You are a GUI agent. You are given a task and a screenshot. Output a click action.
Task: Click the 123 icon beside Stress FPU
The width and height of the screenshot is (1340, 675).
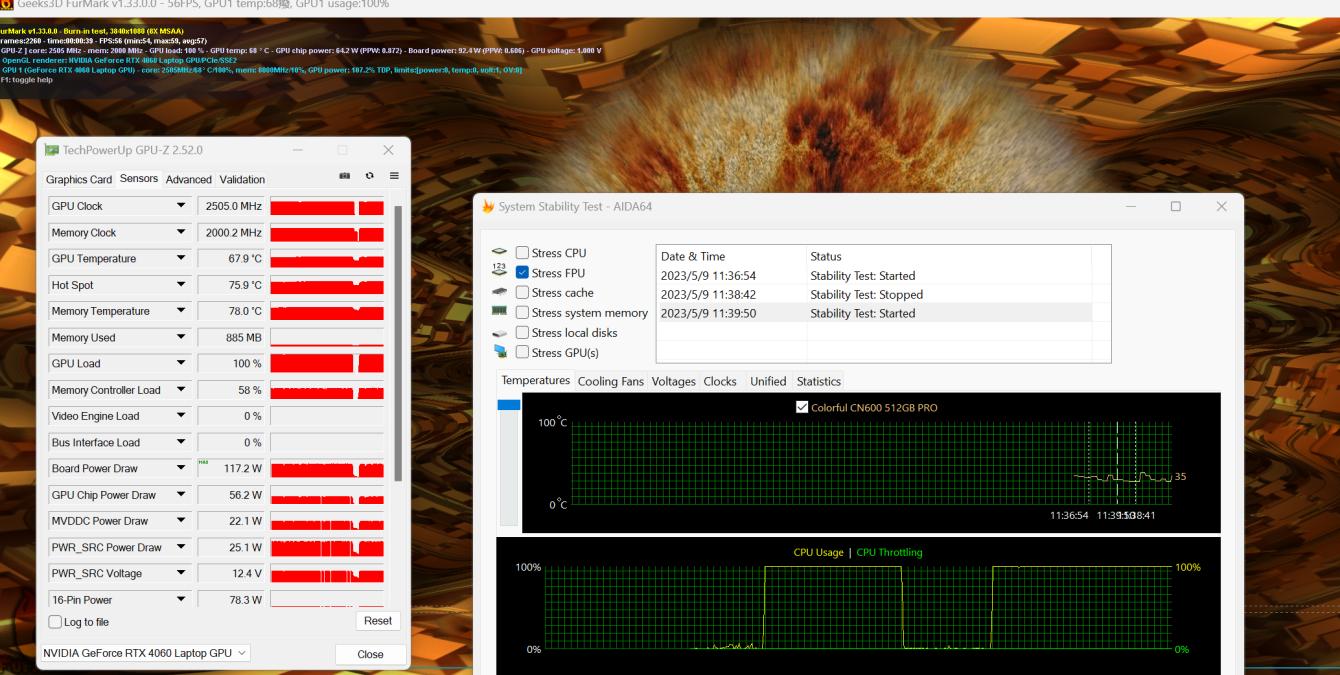(x=500, y=272)
